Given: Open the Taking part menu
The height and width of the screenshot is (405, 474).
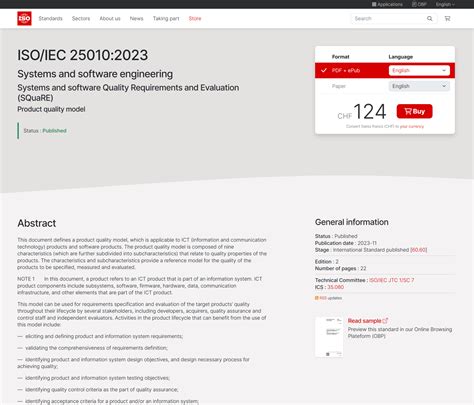Looking at the screenshot, I should [x=166, y=18].
